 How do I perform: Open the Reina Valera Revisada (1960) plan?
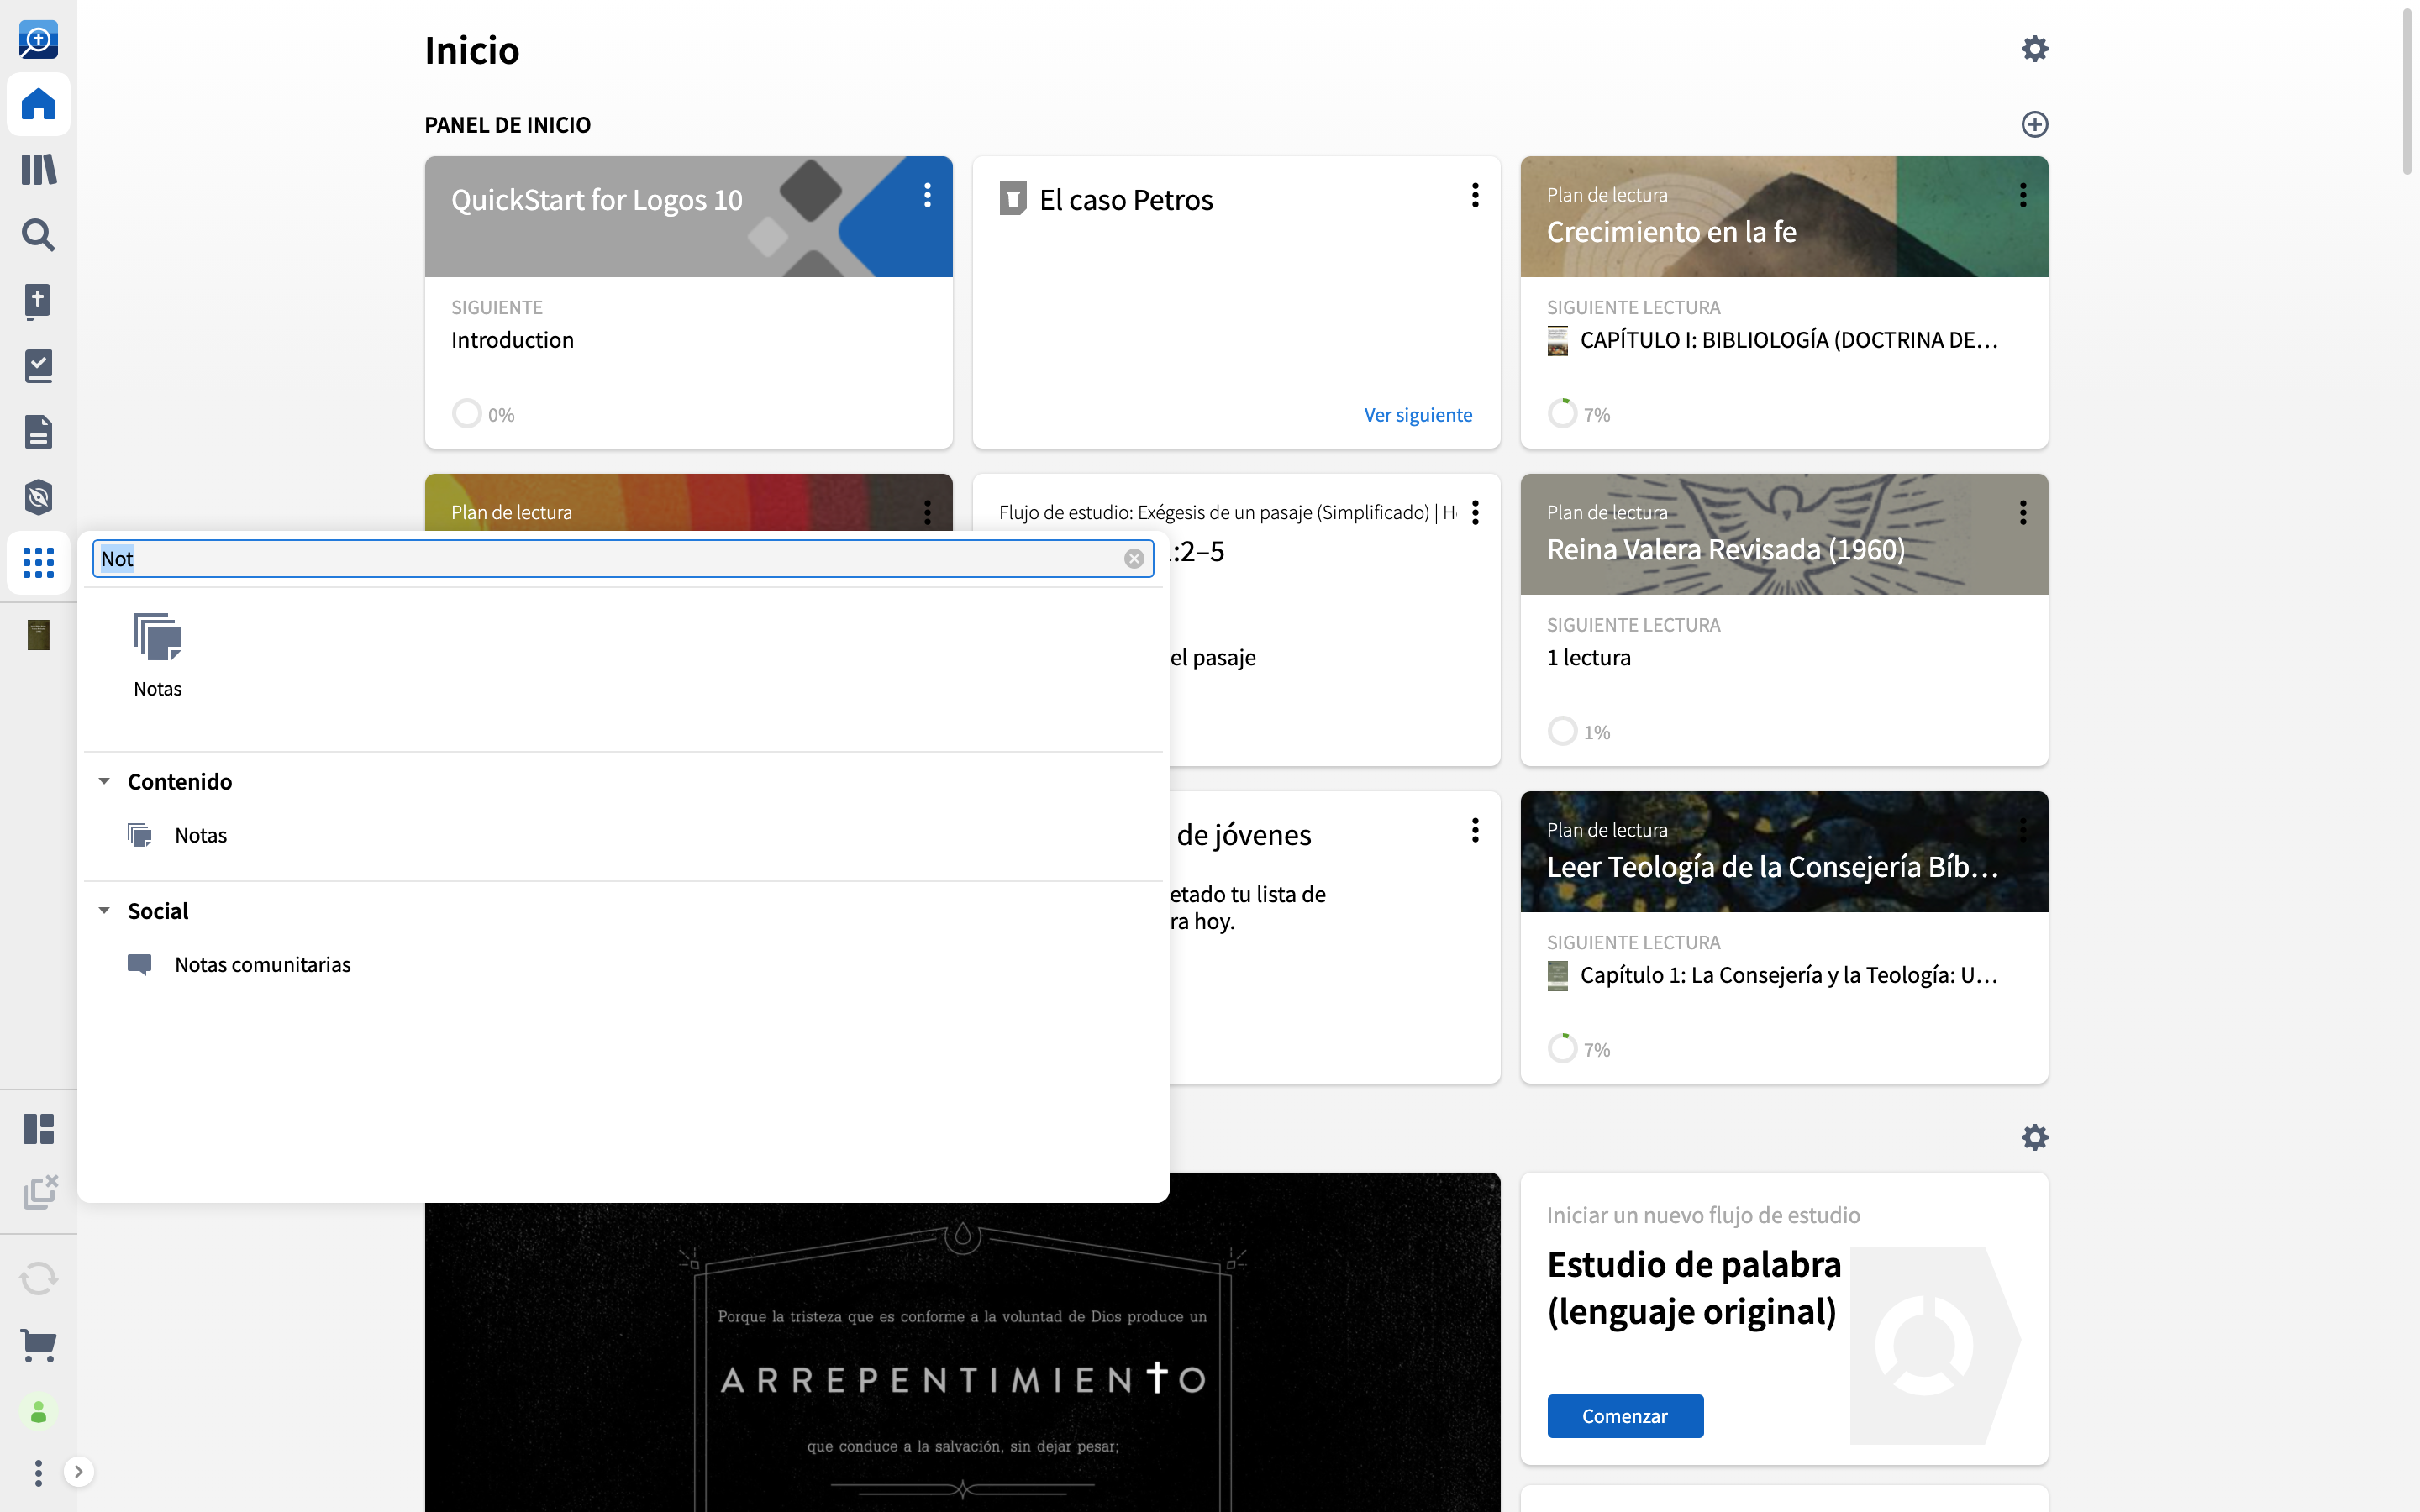1726,549
